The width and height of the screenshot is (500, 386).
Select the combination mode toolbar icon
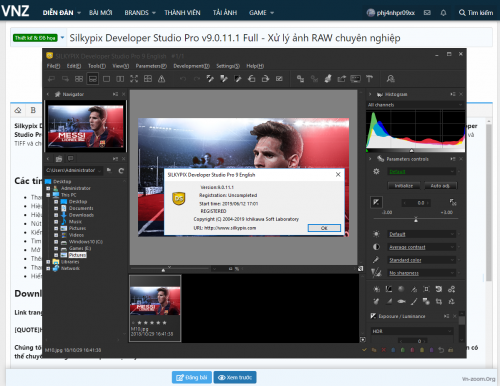click(x=93, y=79)
